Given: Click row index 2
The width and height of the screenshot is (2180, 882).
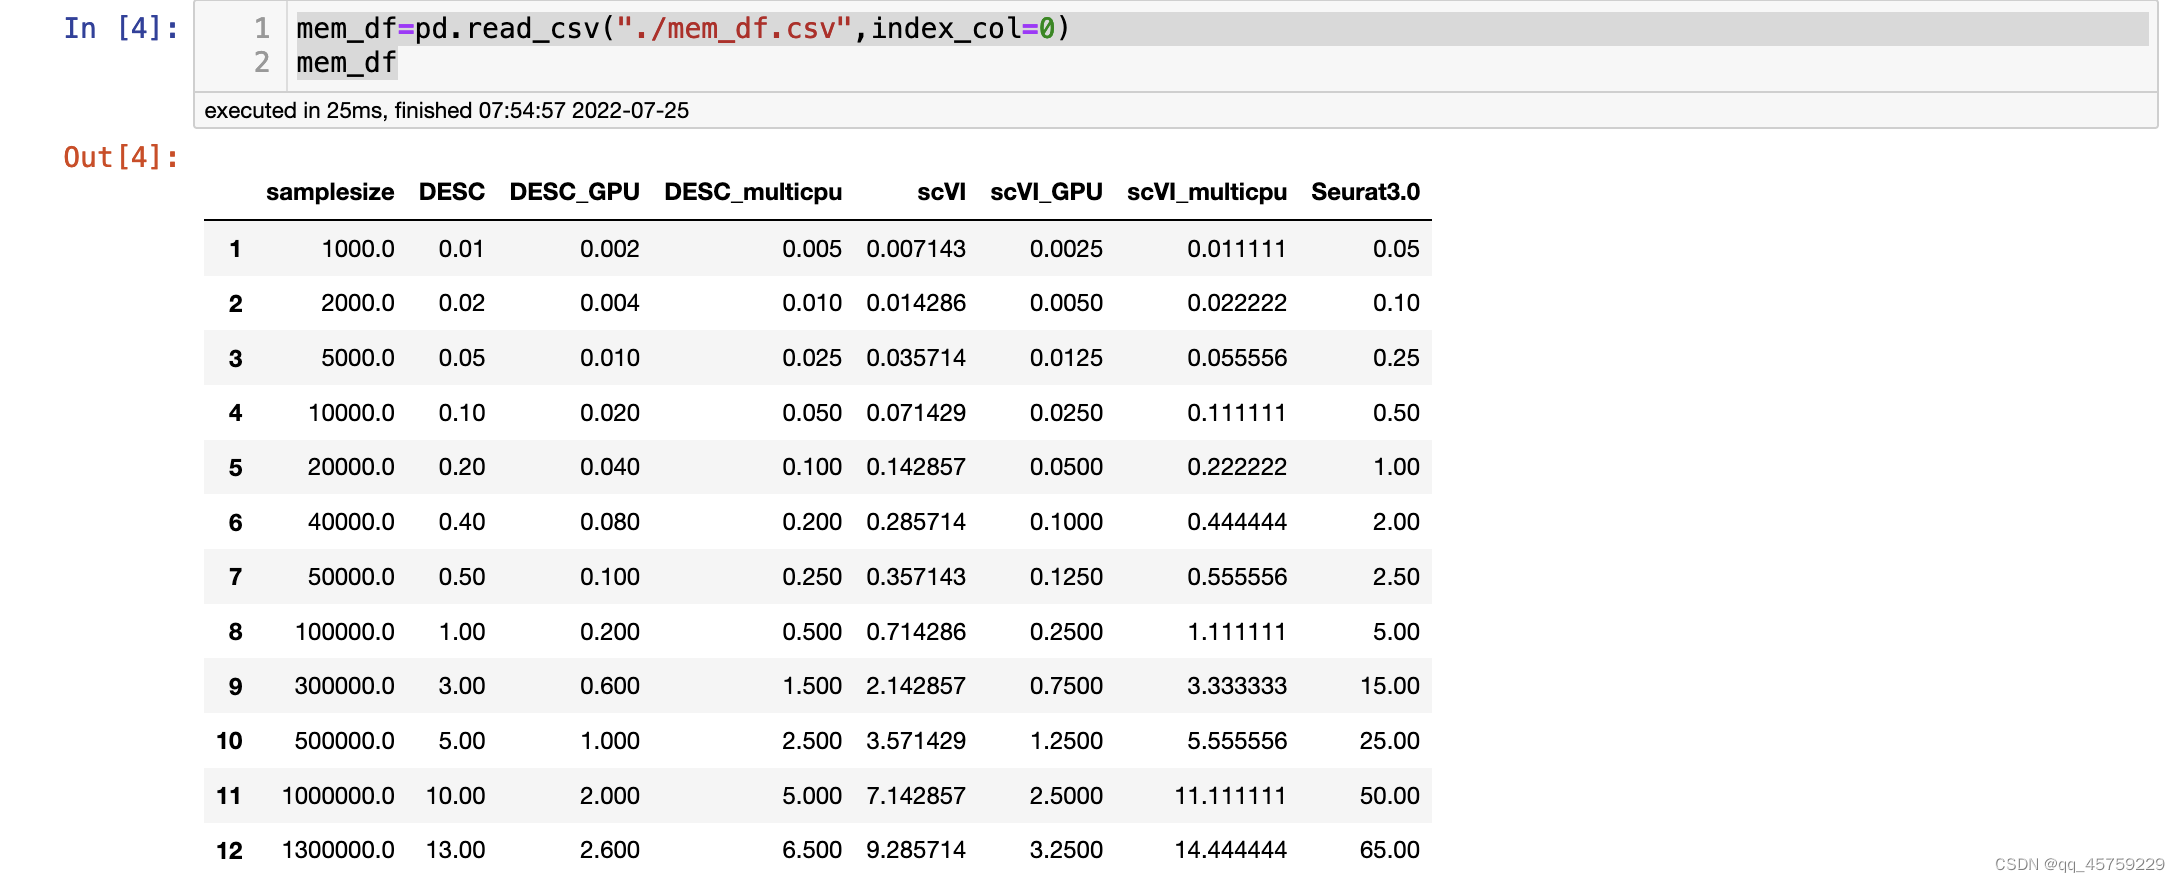Looking at the screenshot, I should click(x=235, y=304).
